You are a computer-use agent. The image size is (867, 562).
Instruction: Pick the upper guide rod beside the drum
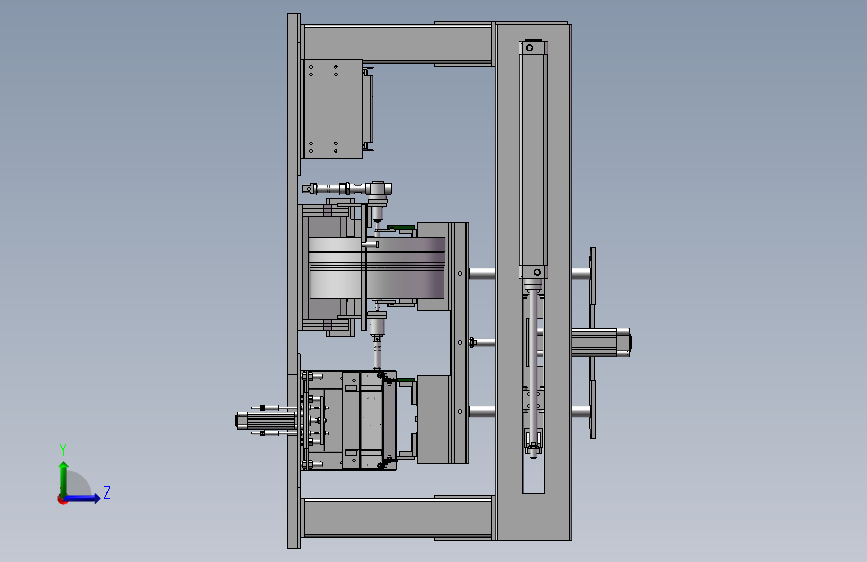click(x=482, y=273)
